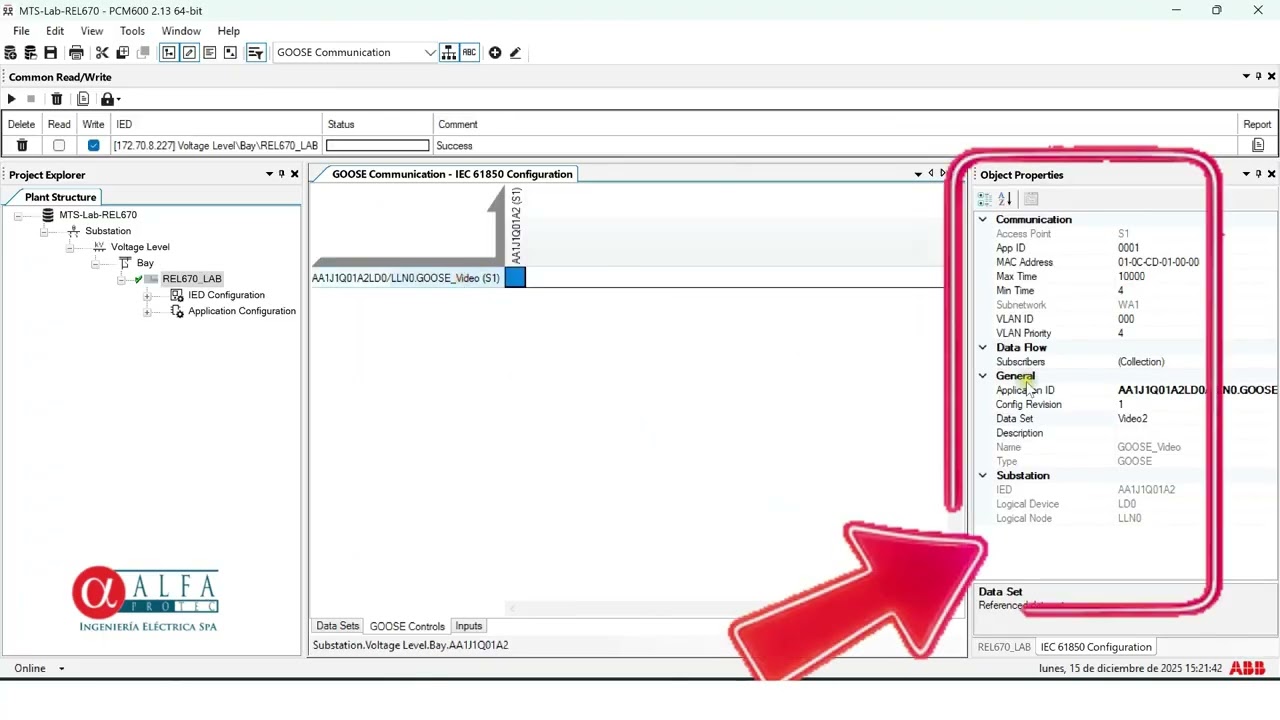The image size is (1280, 720).
Task: Click the stop icon in Common Read/Write
Action: (31, 99)
